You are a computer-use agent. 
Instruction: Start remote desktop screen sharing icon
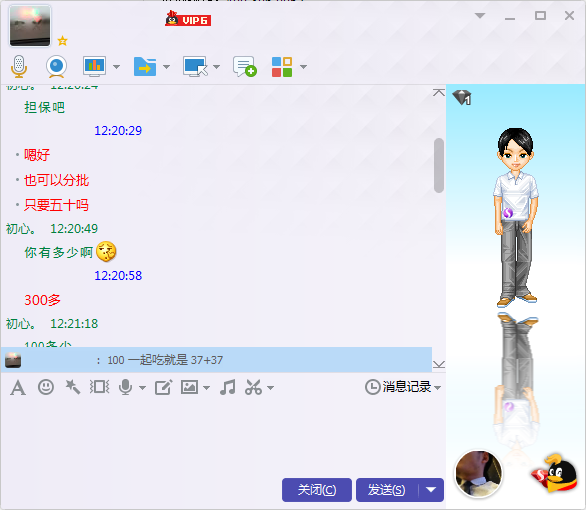click(195, 67)
